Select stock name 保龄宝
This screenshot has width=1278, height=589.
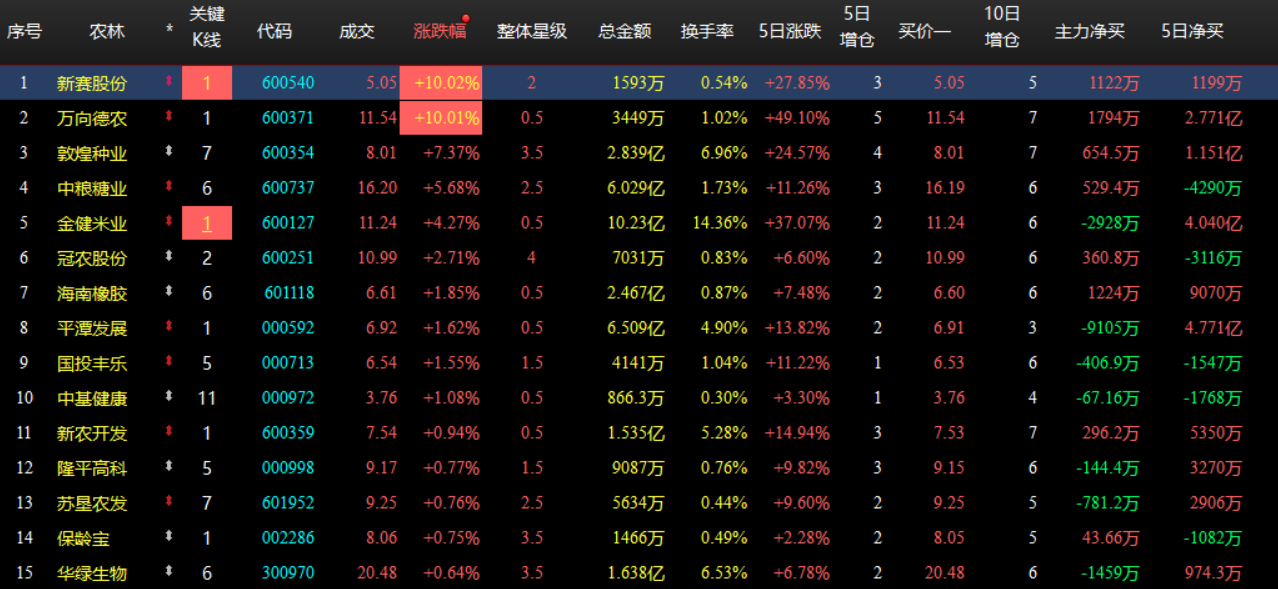click(x=83, y=538)
